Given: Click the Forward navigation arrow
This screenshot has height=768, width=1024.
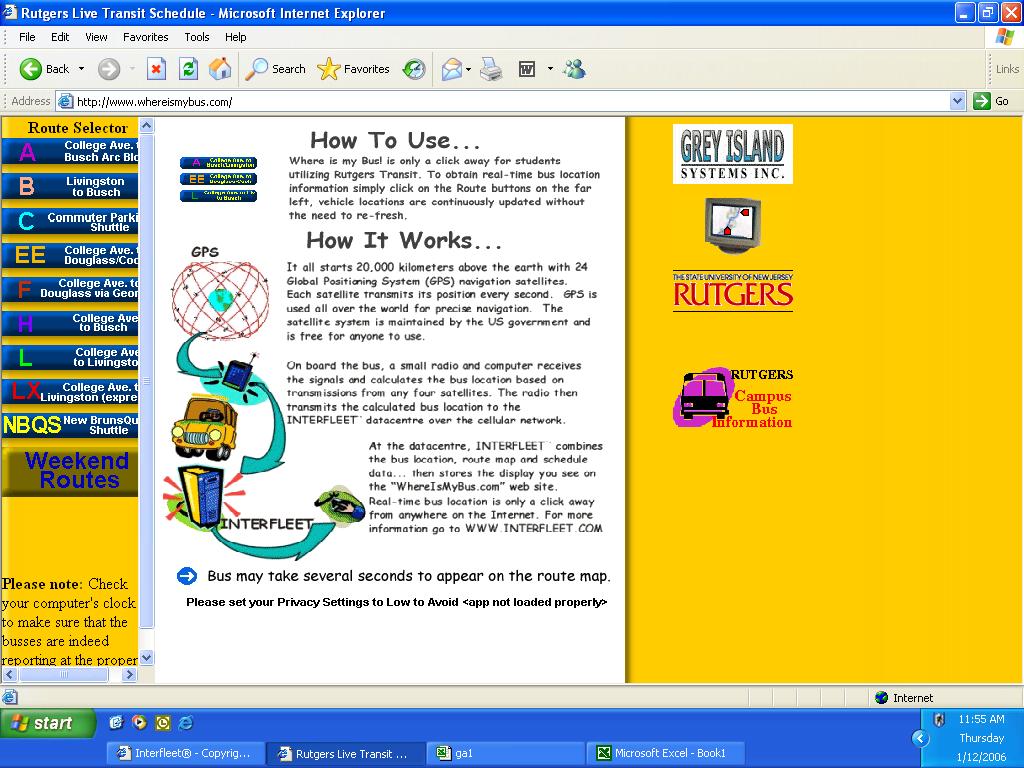Looking at the screenshot, I should 108,69.
